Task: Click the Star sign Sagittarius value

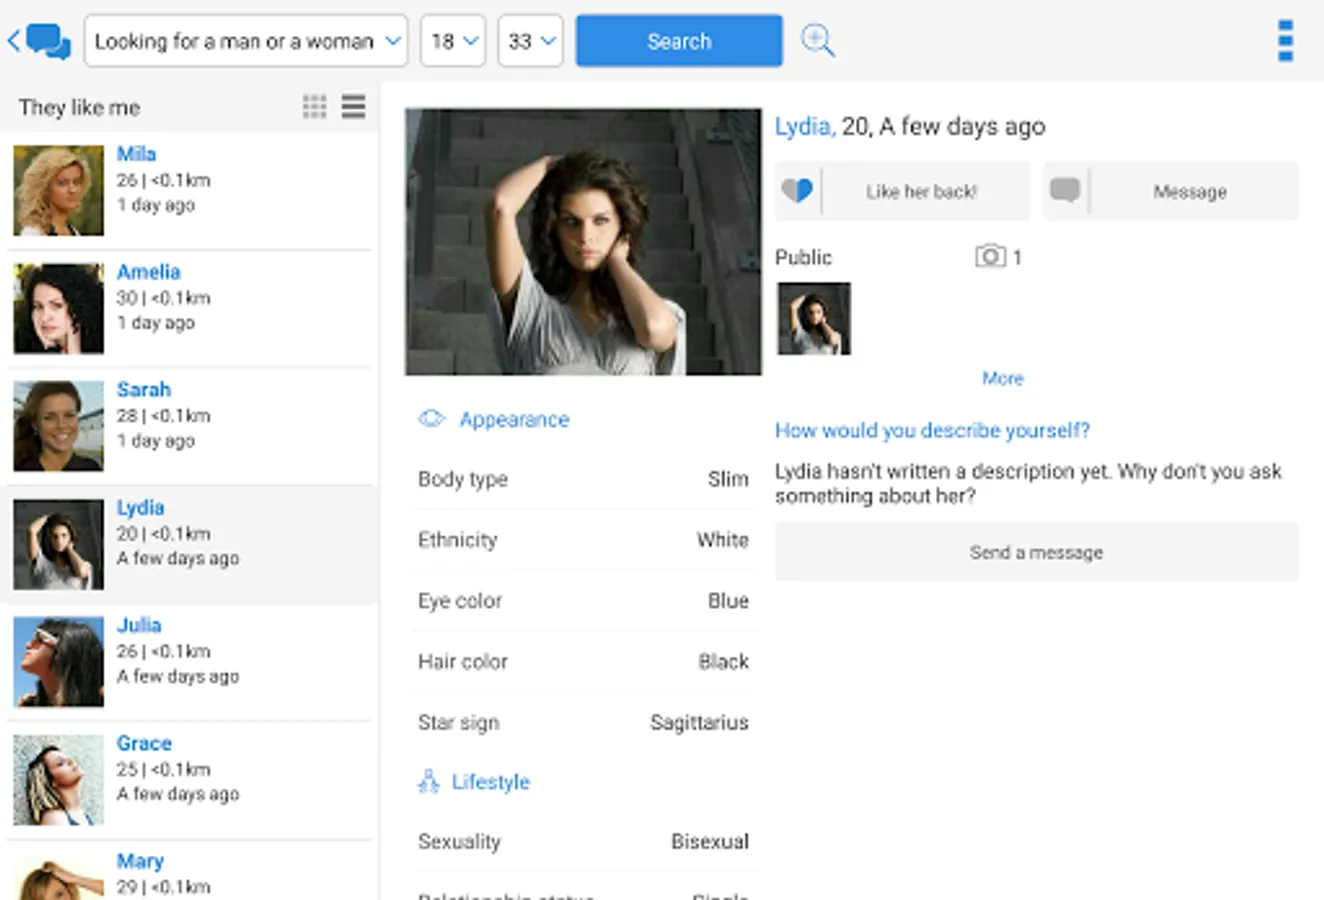Action: [x=699, y=722]
